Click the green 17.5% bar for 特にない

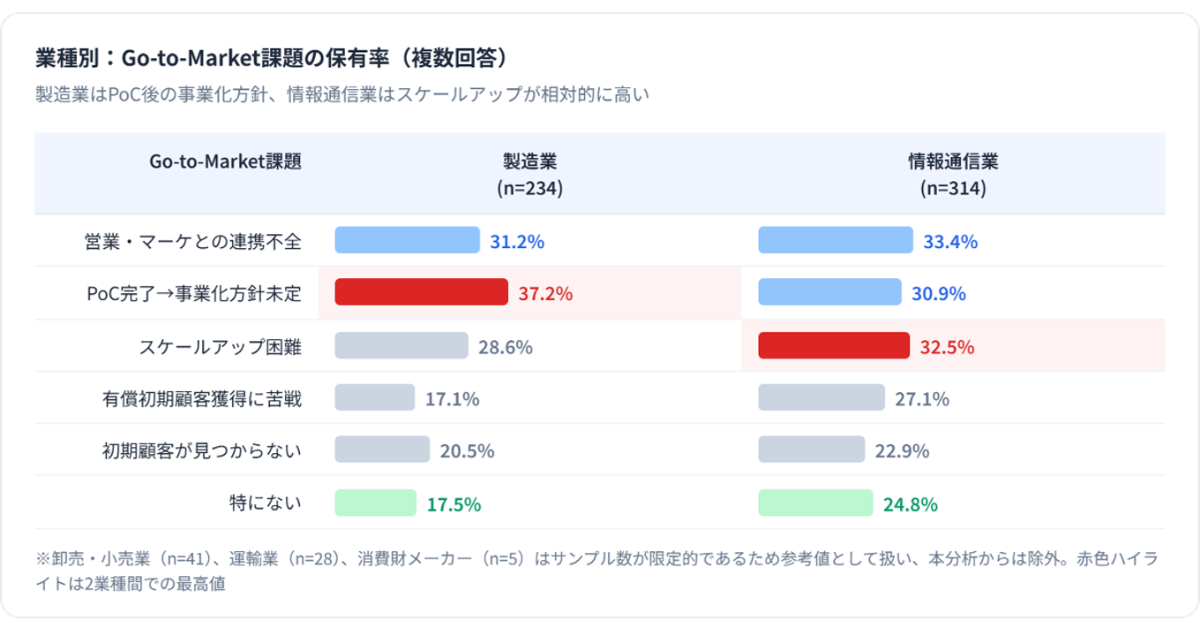point(375,503)
